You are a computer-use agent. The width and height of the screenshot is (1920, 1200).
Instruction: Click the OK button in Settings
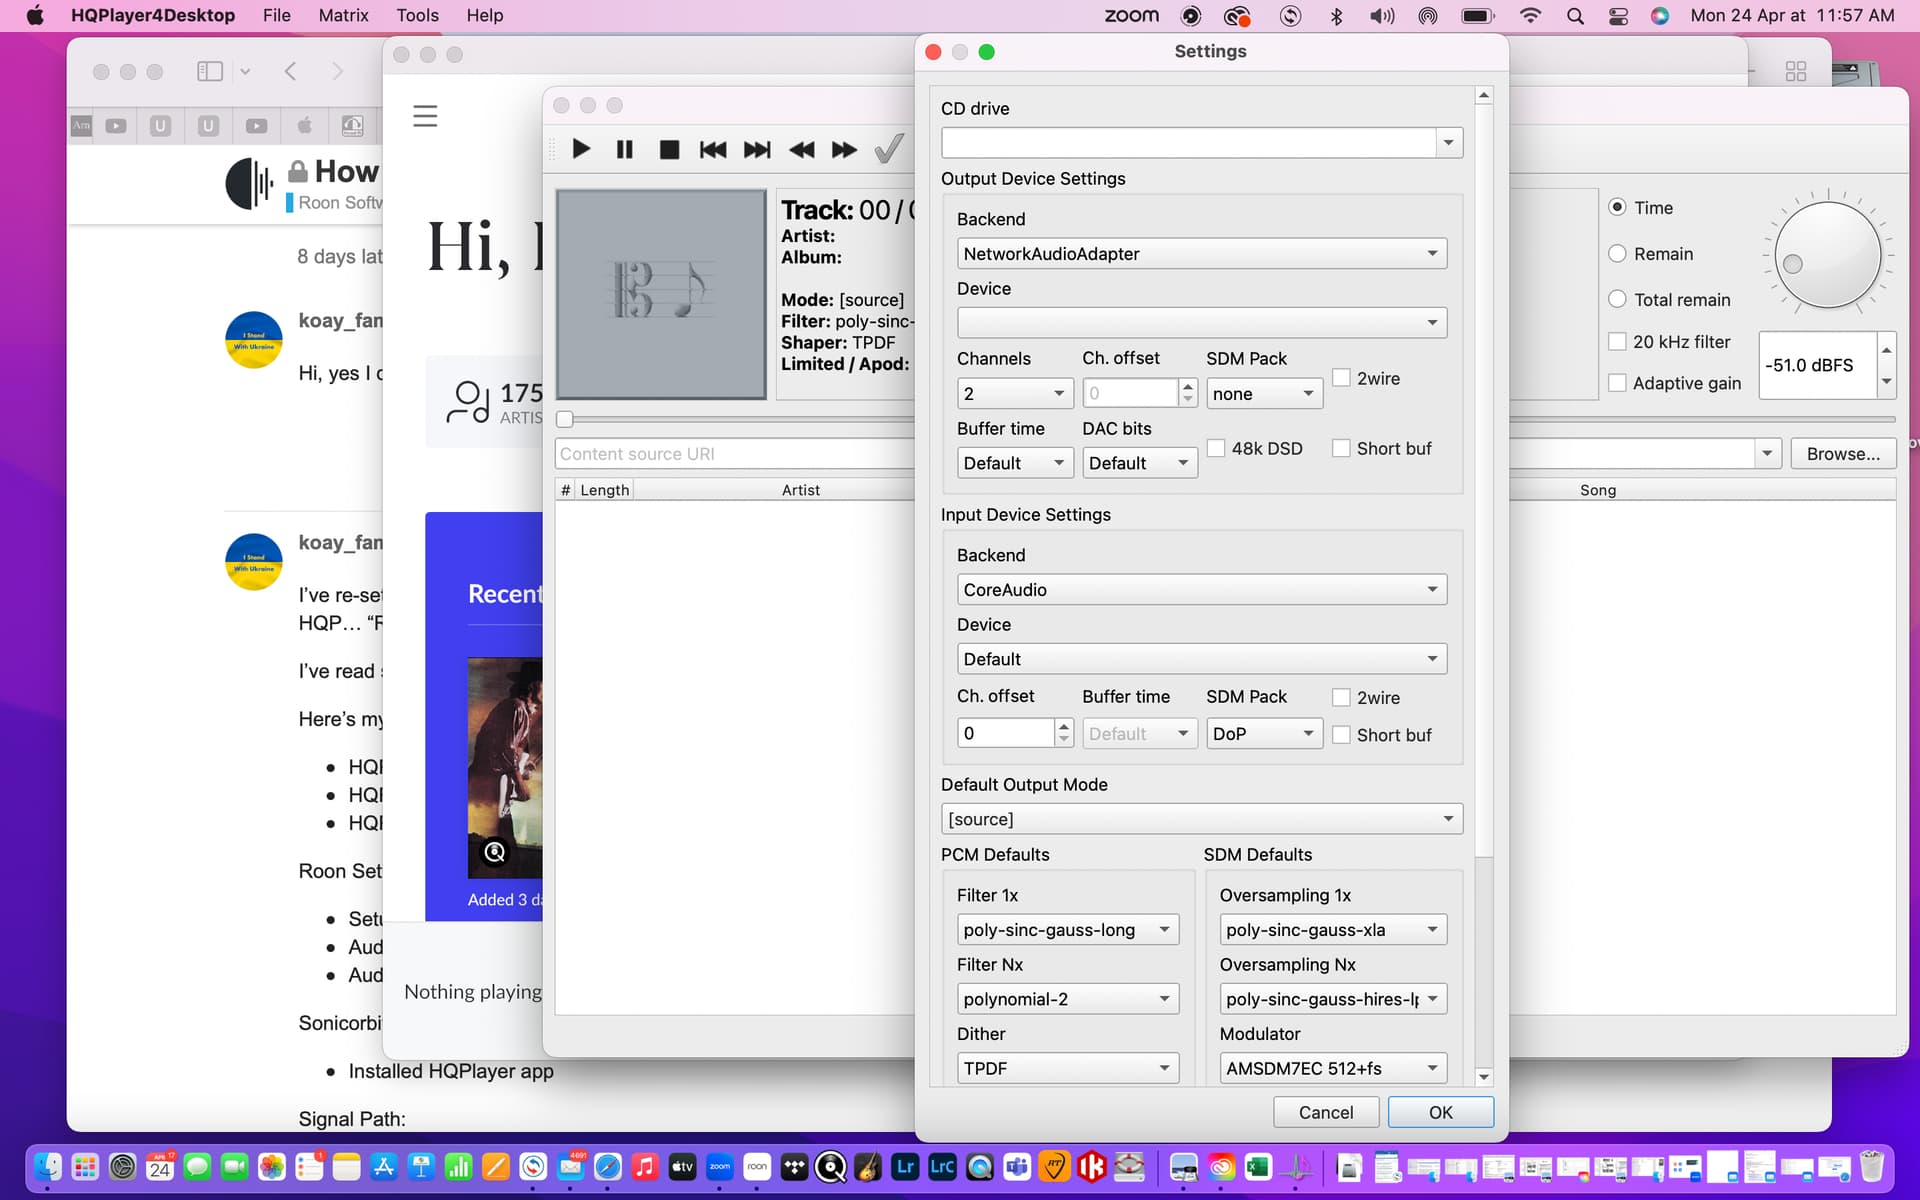coord(1440,1112)
